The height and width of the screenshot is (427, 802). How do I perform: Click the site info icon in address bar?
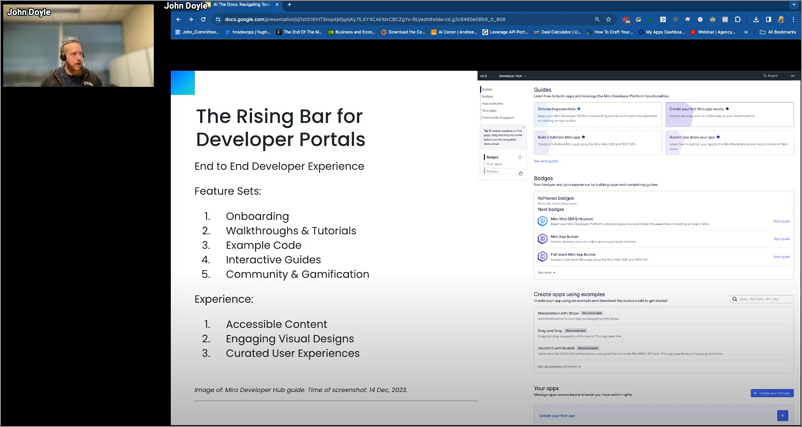coord(218,19)
